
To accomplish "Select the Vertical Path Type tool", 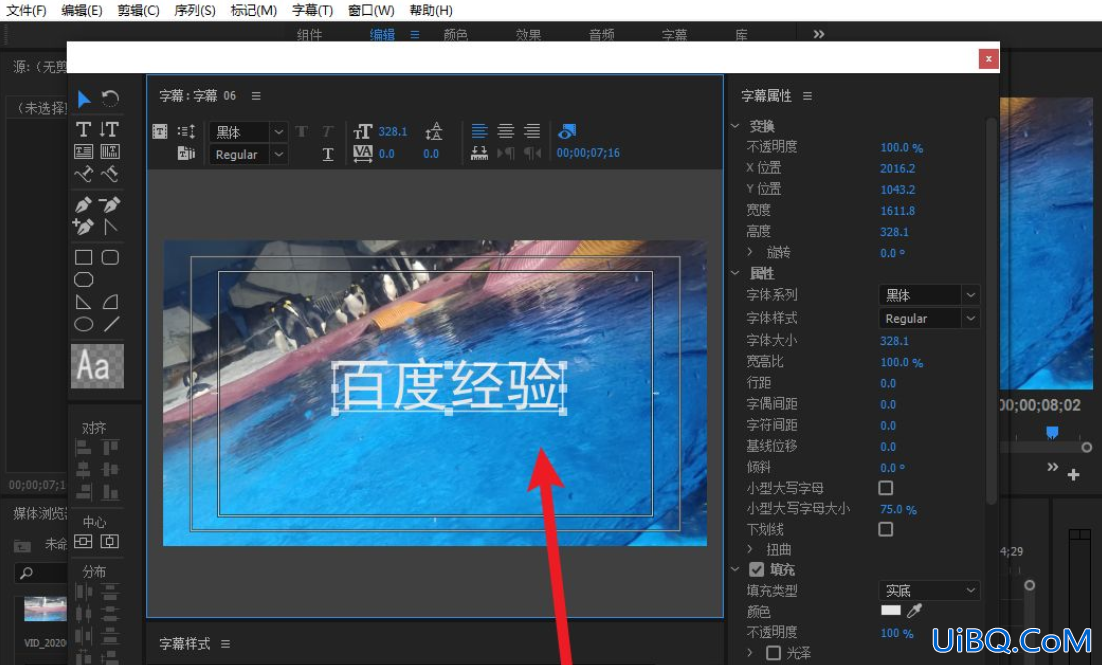I will coord(110,174).
